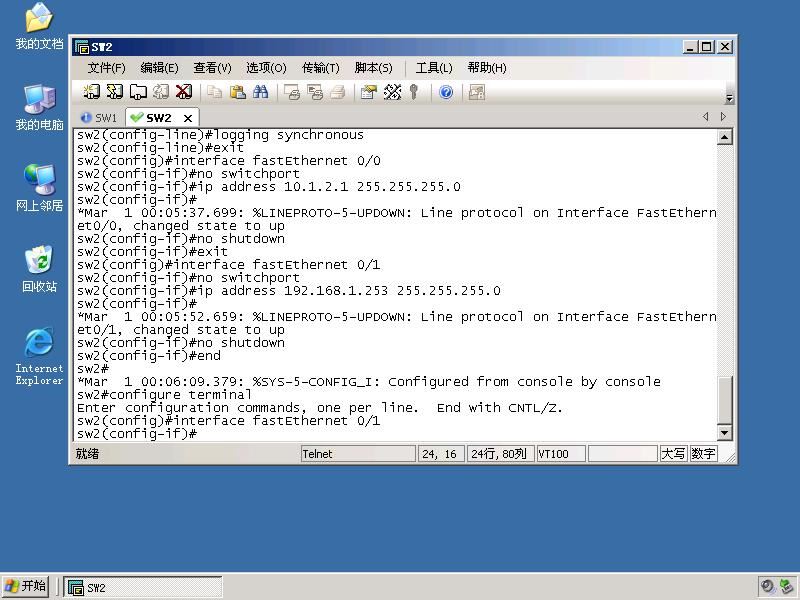The image size is (800, 600).
Task: Click '数字' num indicator in status bar
Action: (703, 454)
